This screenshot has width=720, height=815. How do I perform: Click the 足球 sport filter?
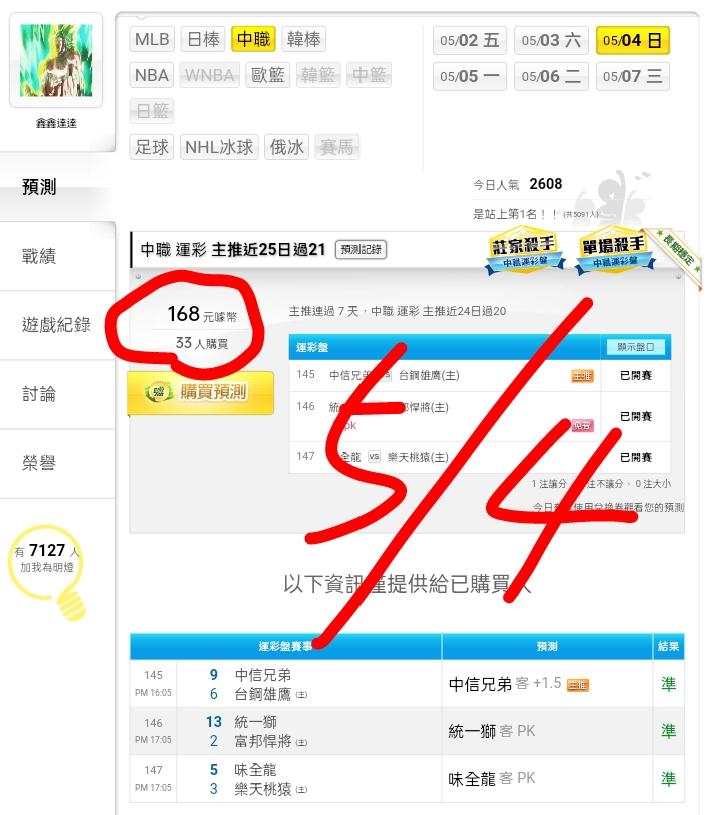click(152, 147)
